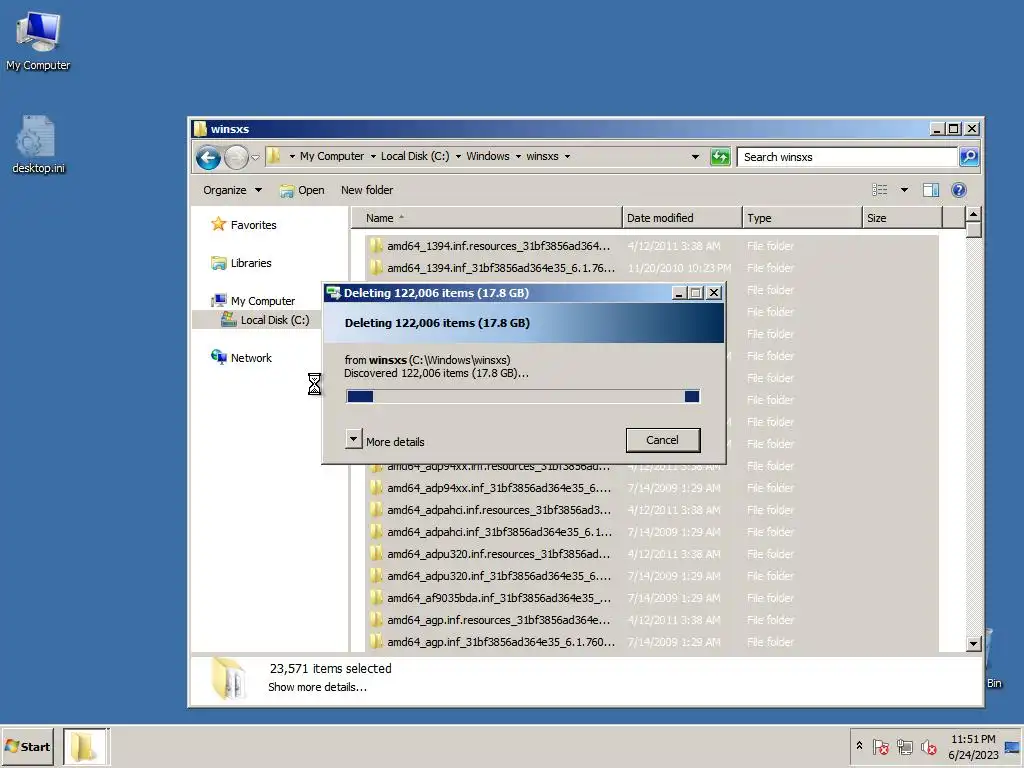Screen dimensions: 1024x768
Task: Expand dropdown arrow after Windows breadcrumb
Action: point(519,157)
